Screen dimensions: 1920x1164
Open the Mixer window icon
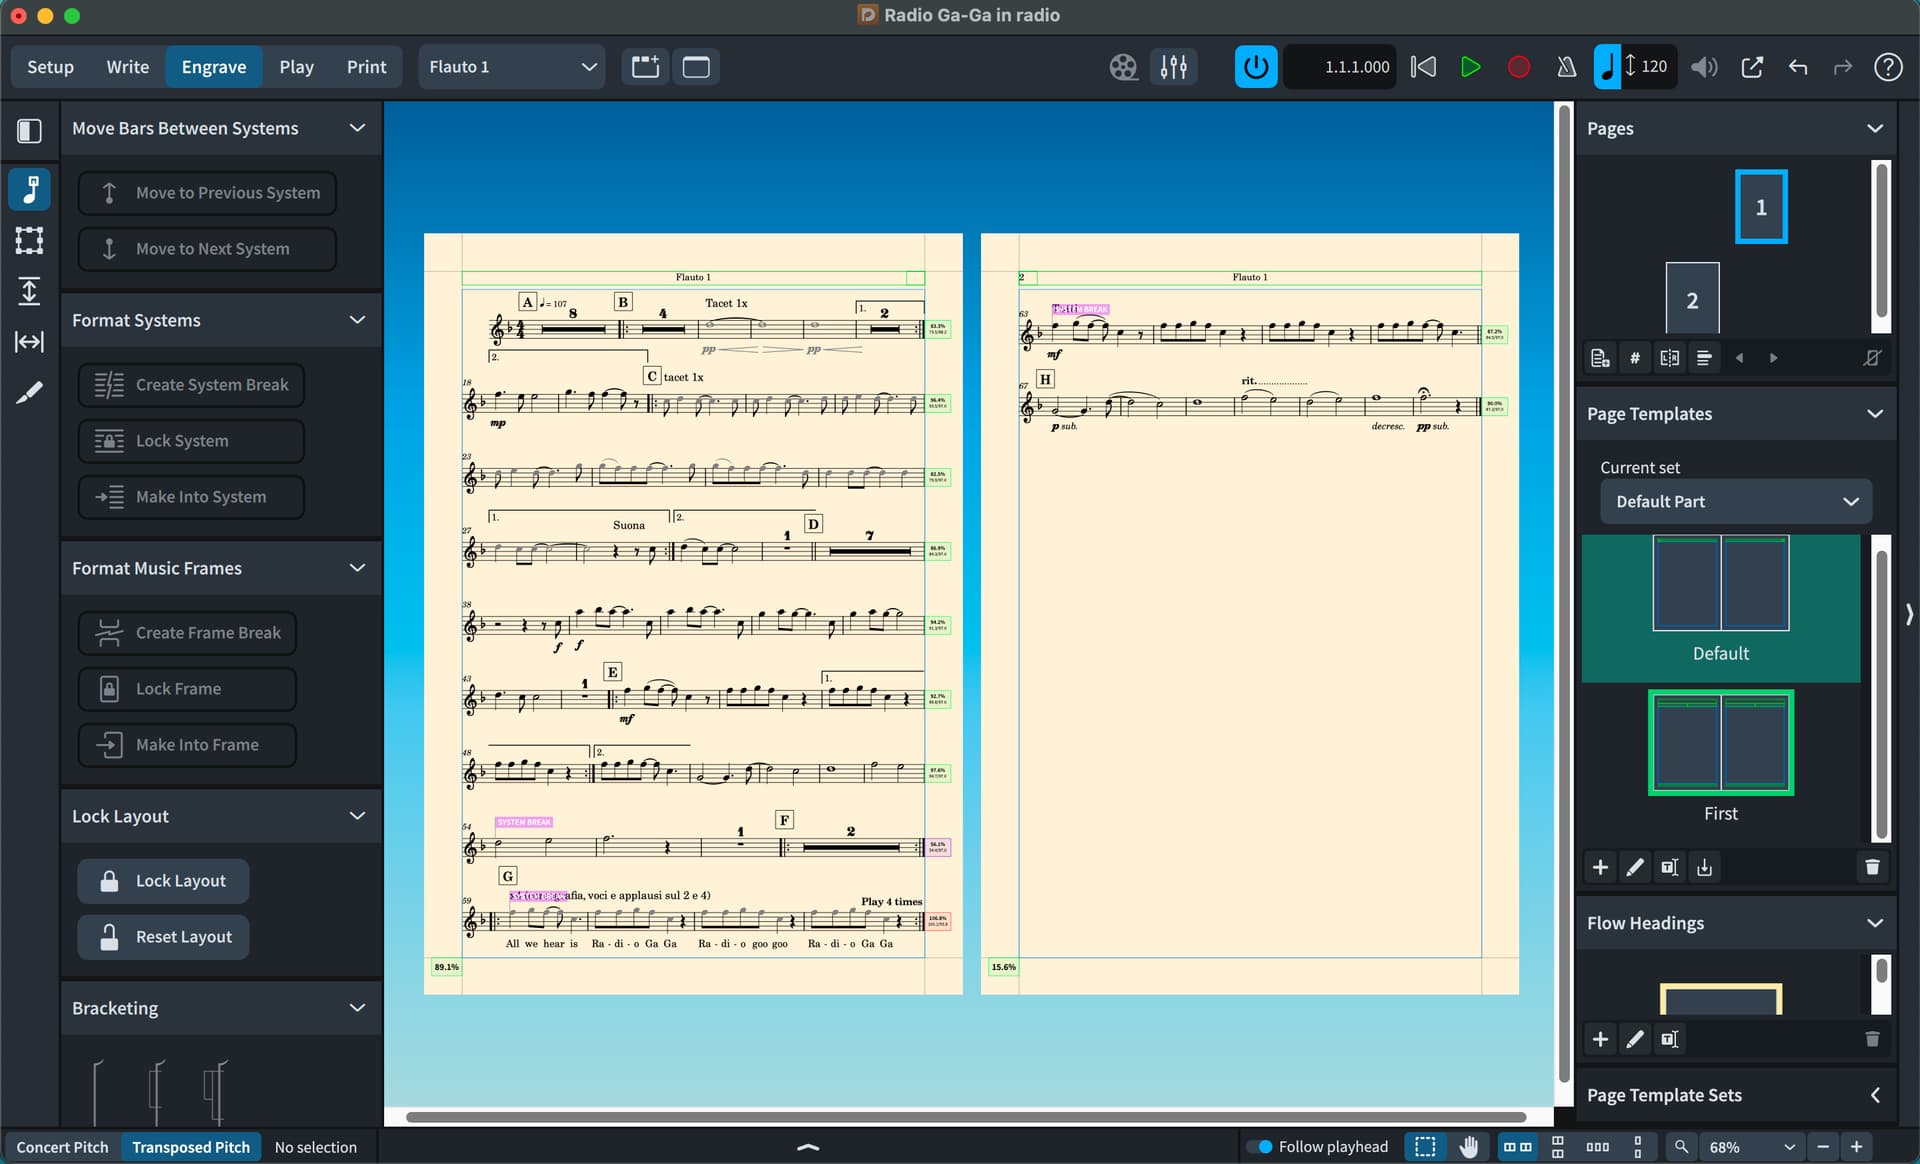click(x=1173, y=67)
